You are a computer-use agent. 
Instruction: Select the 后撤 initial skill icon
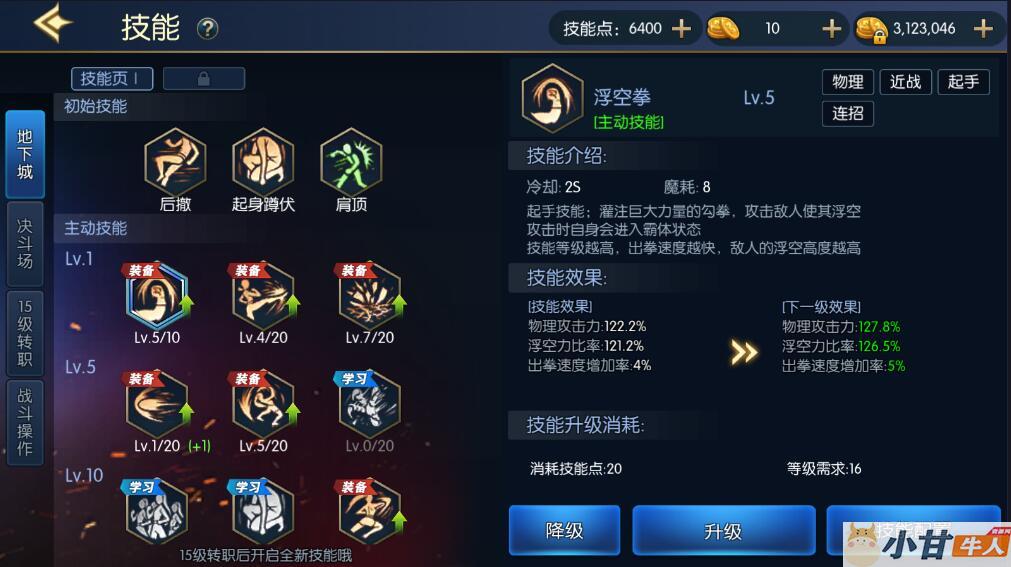(x=175, y=161)
